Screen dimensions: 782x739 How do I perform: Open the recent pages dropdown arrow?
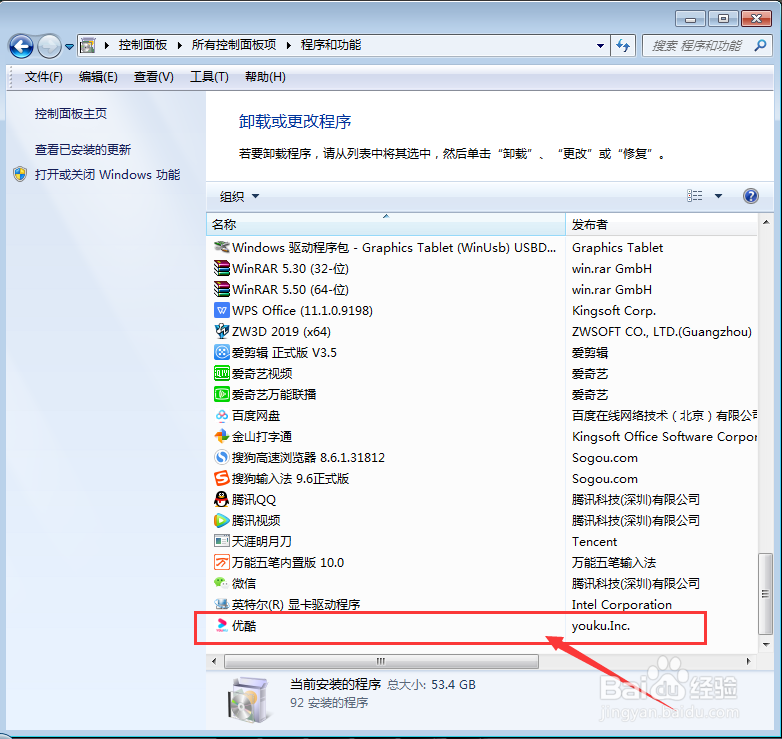69,47
